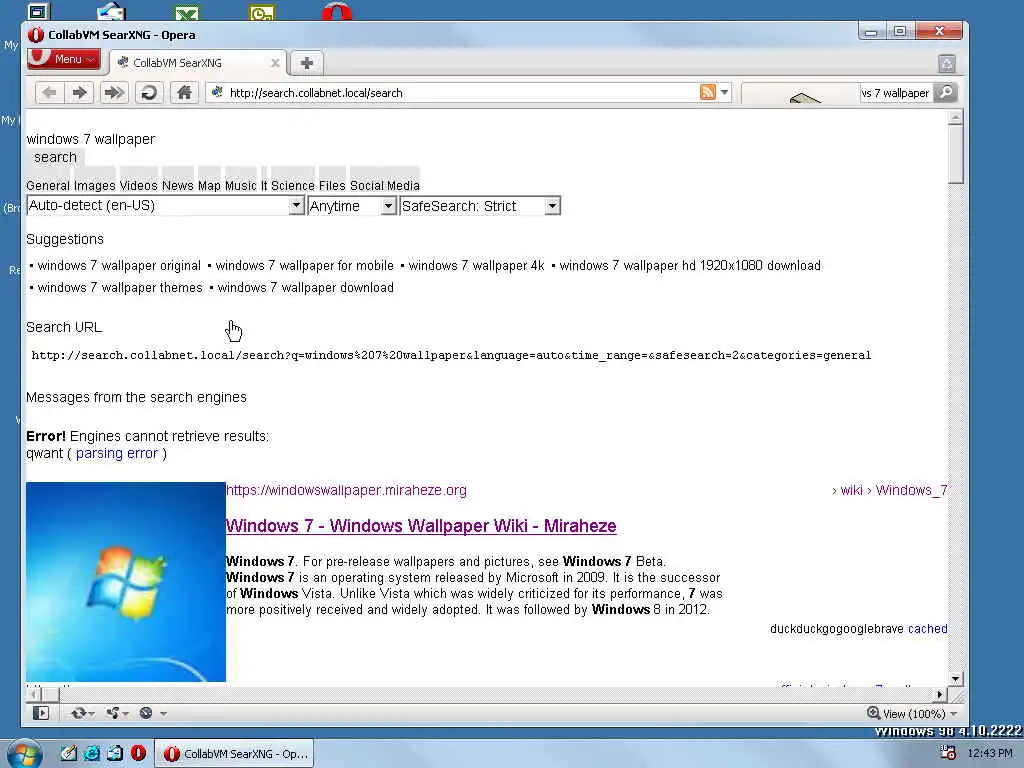Open the red Opera Menu button
1024x768 pixels.
[64, 59]
